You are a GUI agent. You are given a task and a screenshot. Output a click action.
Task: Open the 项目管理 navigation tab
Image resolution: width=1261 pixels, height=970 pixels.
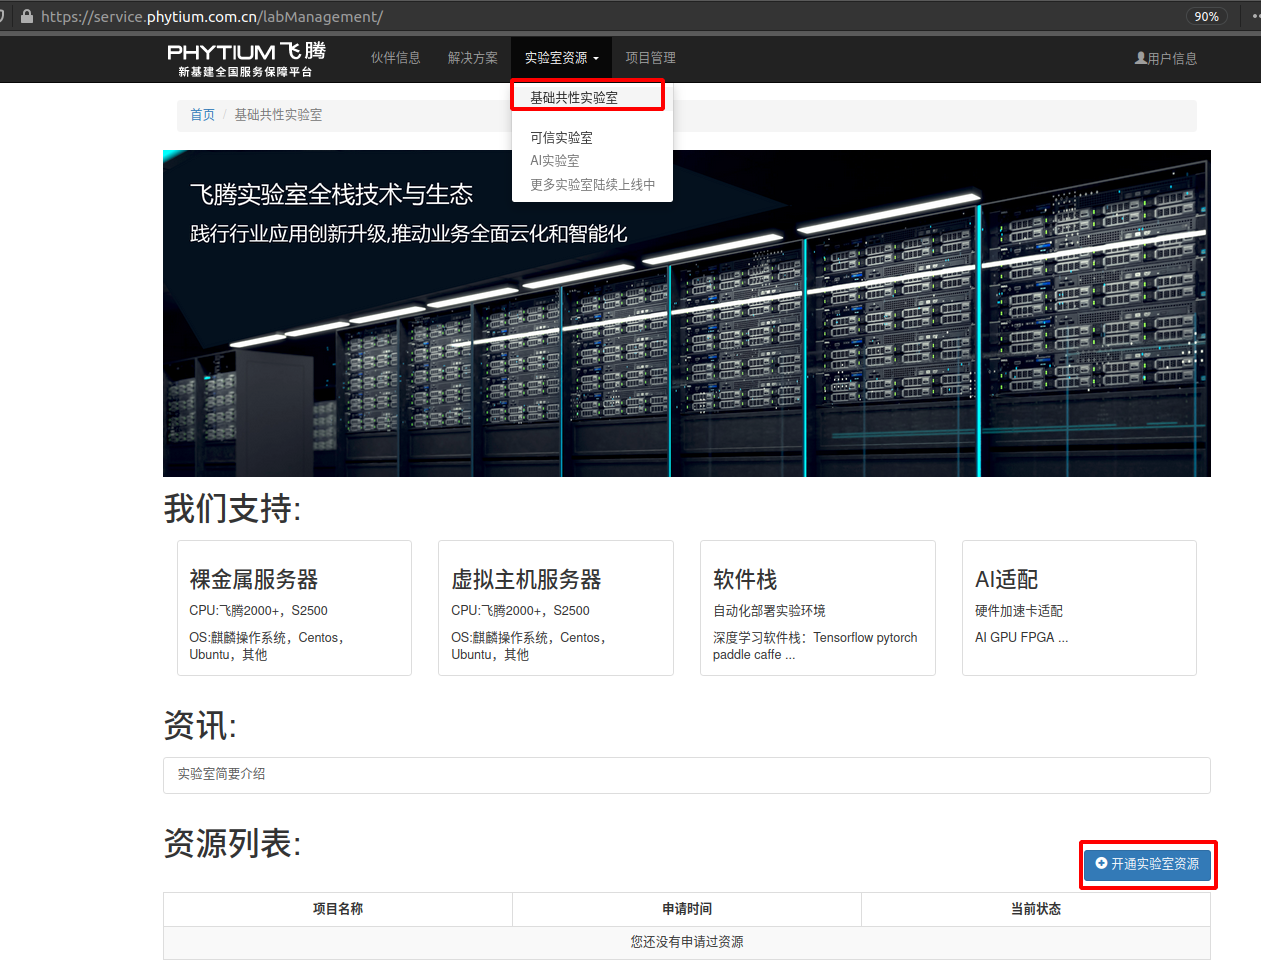coord(650,58)
